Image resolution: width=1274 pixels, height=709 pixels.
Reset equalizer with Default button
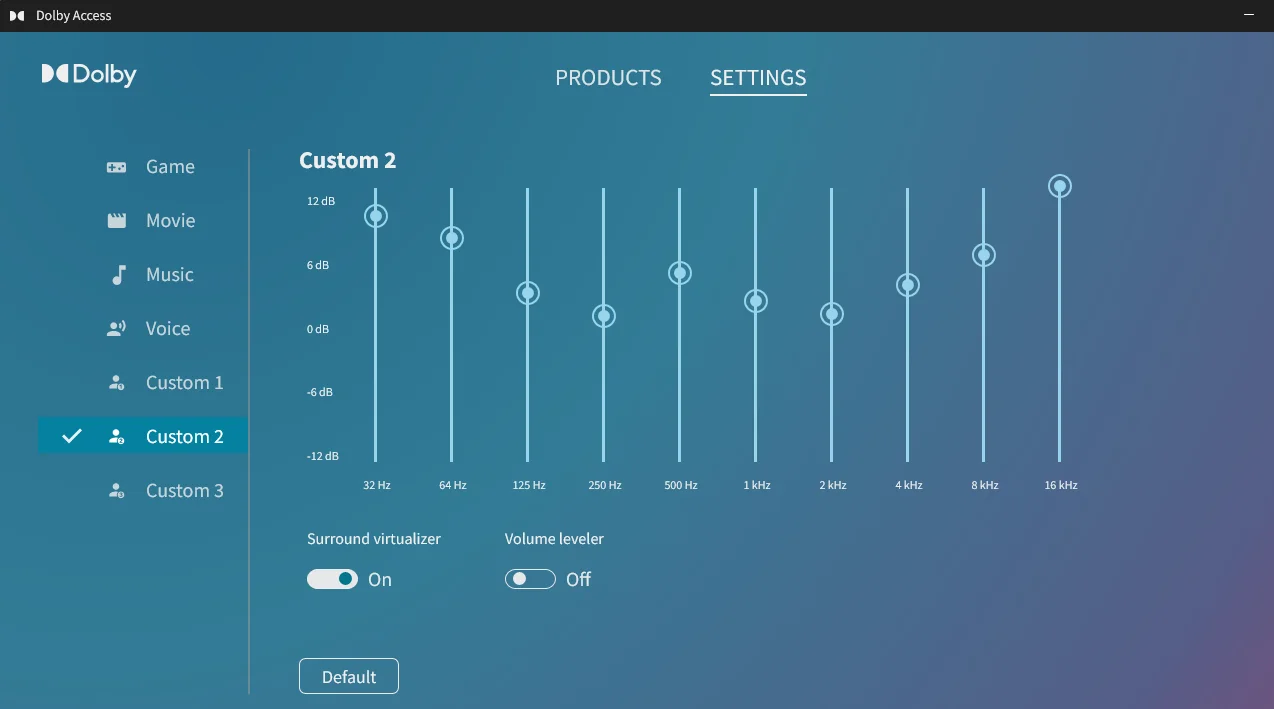[x=349, y=676]
